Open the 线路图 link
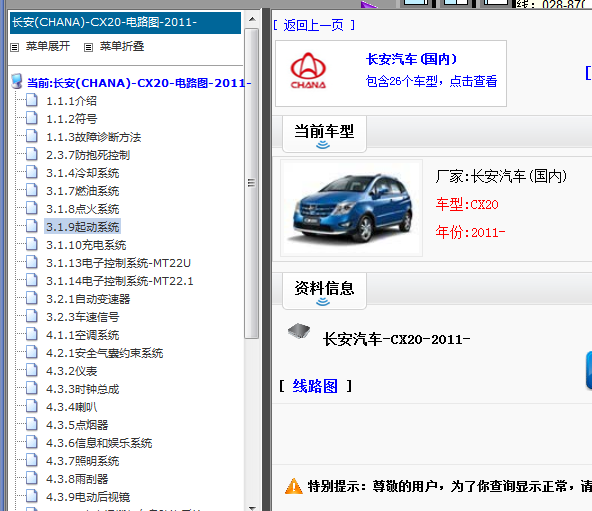The image size is (592, 511). click(x=315, y=386)
